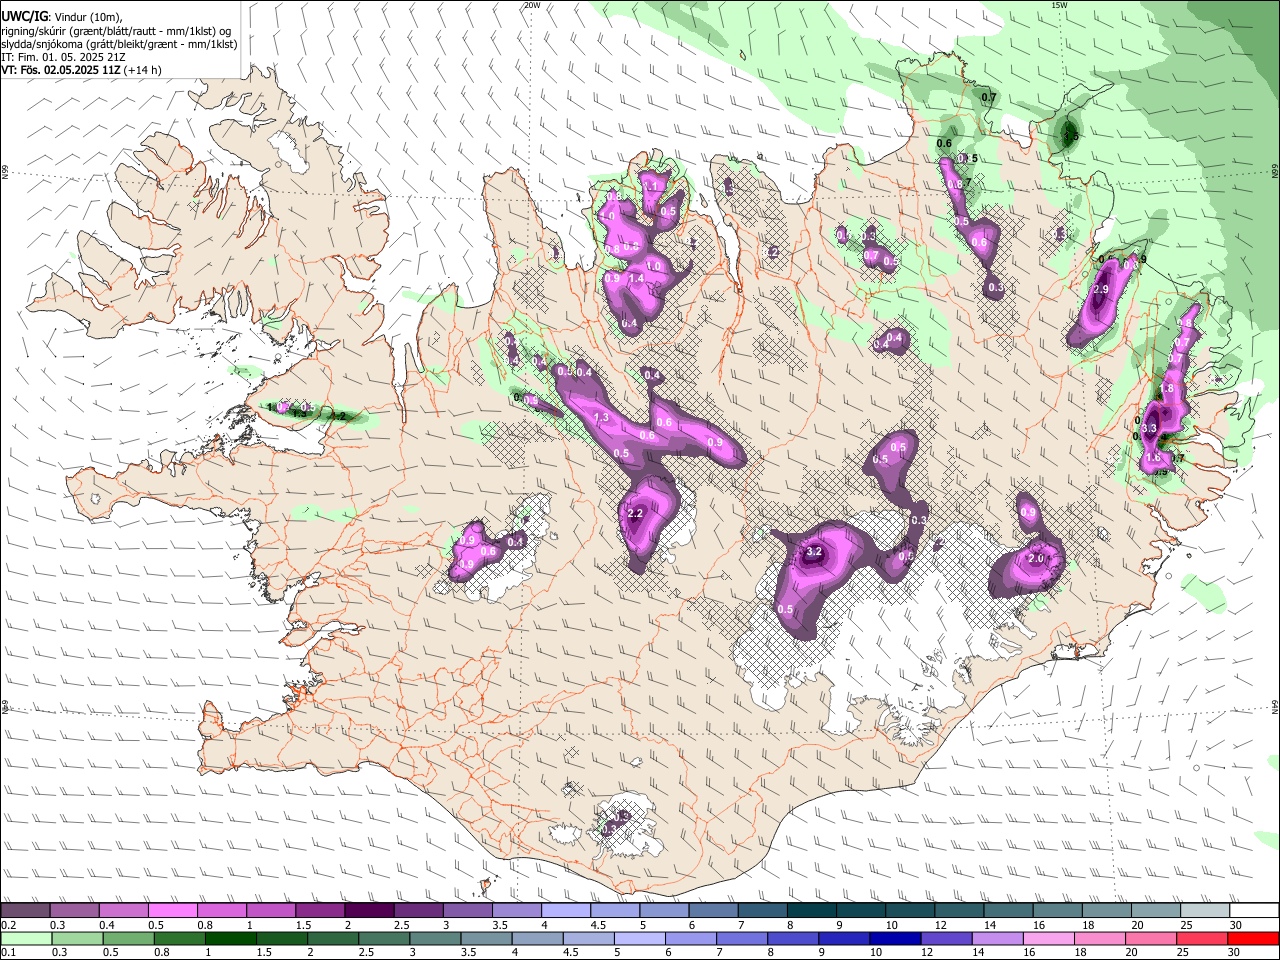
Task: Select the bright pink 0.5–0.8 swatch, top row
Action: tap(172, 910)
